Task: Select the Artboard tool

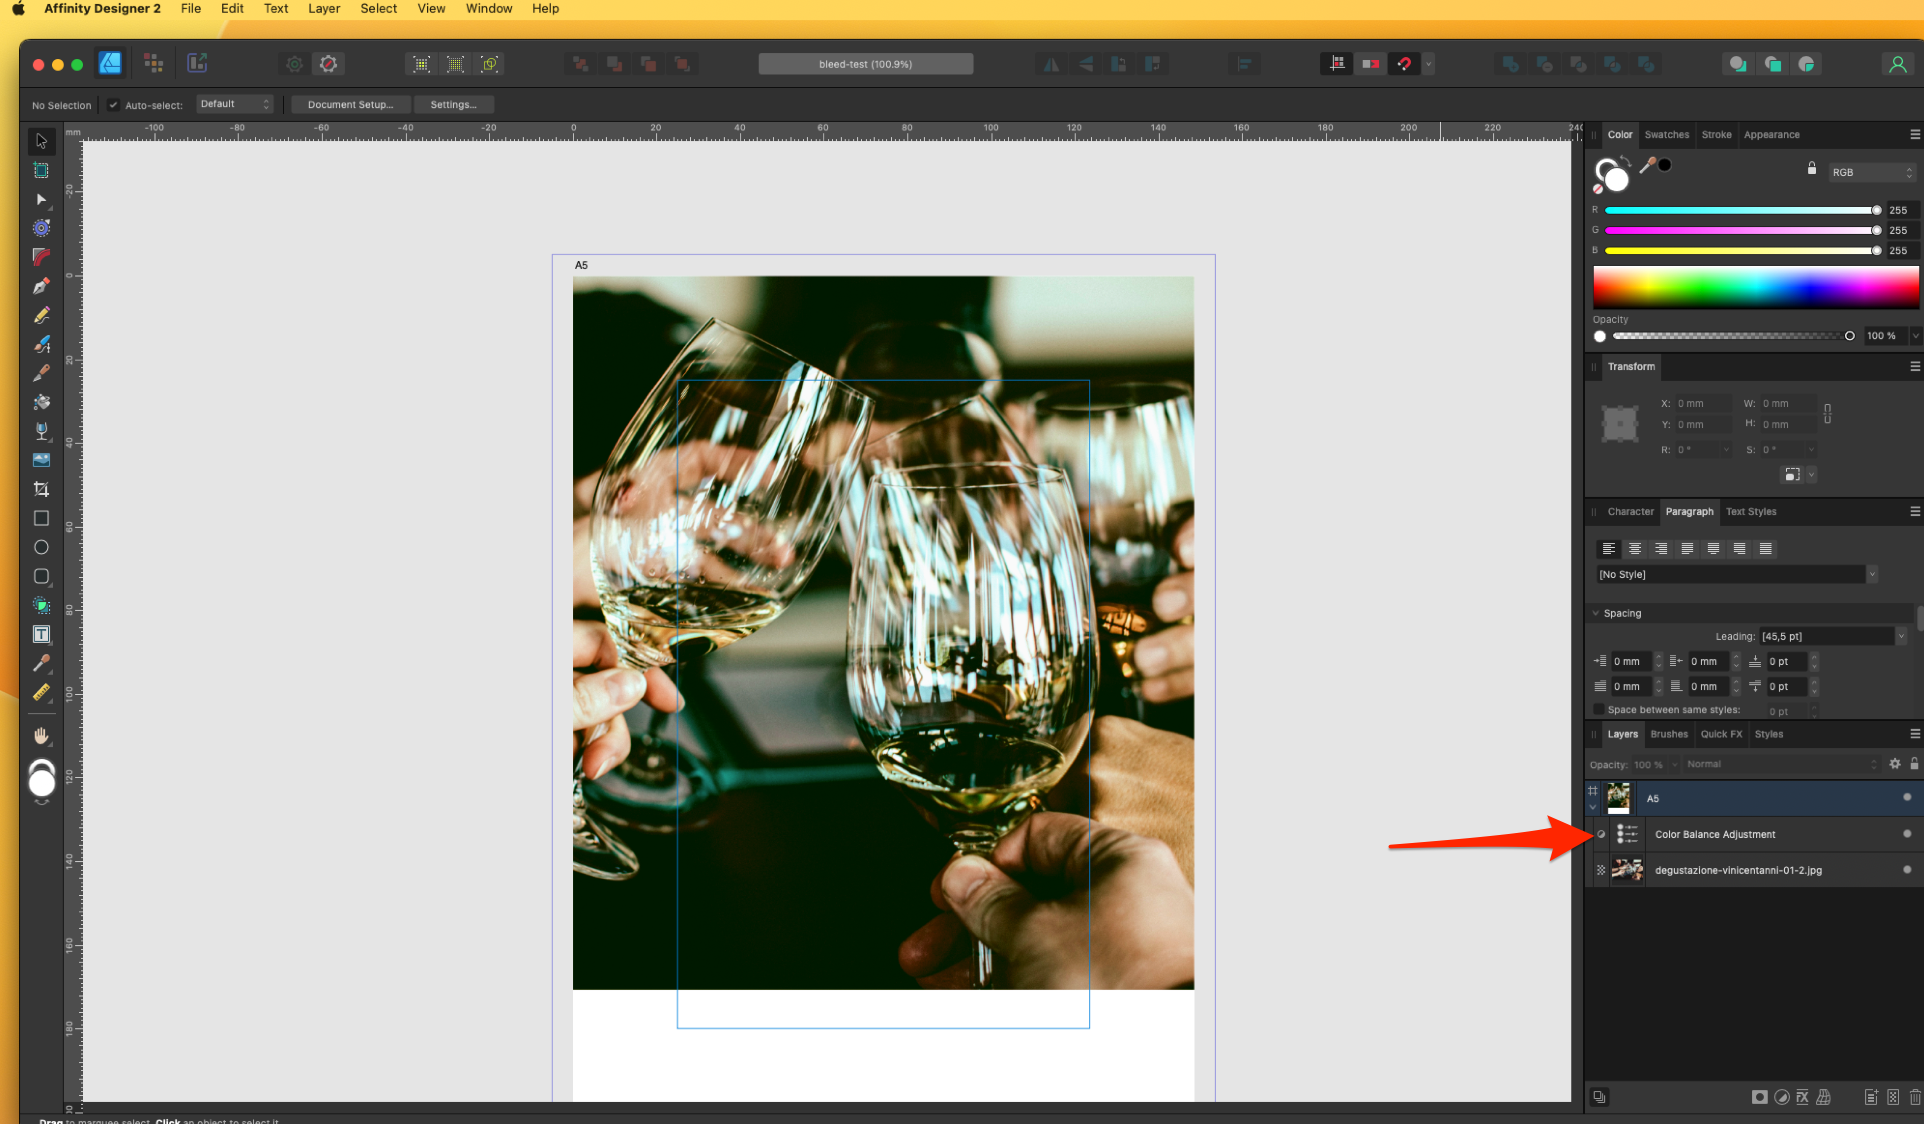Action: coord(41,170)
